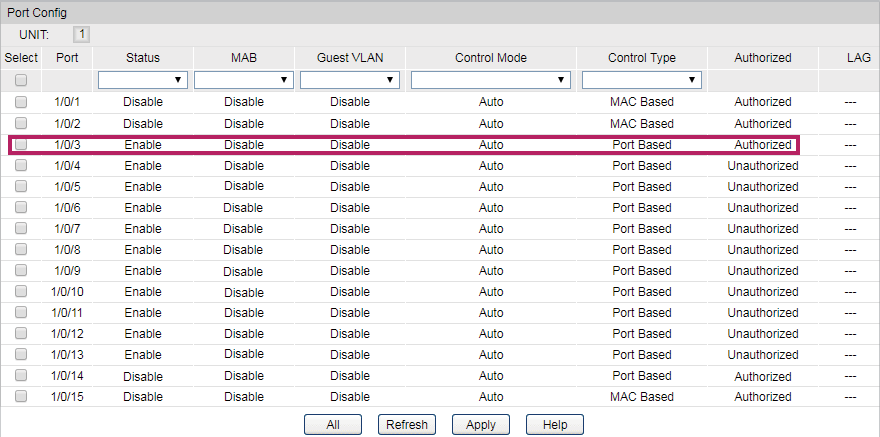Click Apply to save port settings
Viewport: 880px width, 437px height.
[480, 425]
